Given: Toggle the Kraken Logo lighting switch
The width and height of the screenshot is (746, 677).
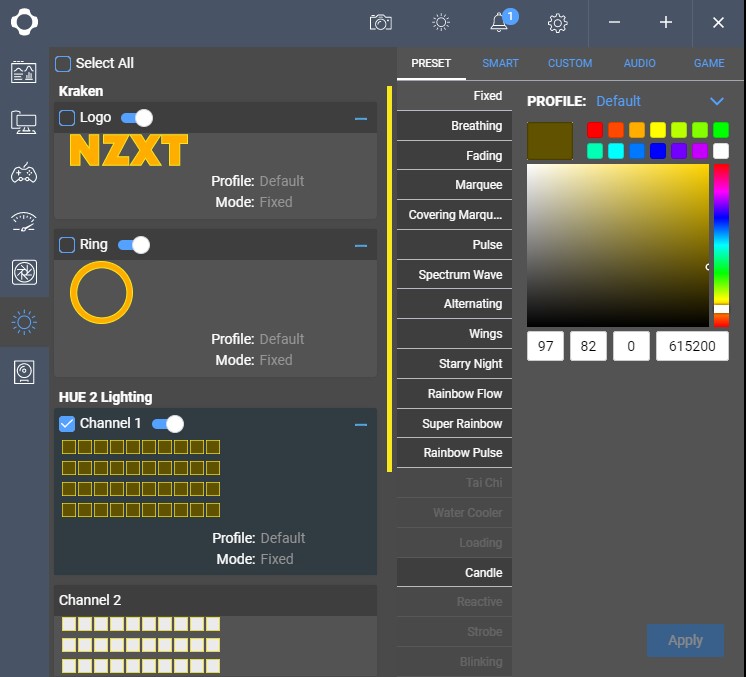Looking at the screenshot, I should [137, 118].
